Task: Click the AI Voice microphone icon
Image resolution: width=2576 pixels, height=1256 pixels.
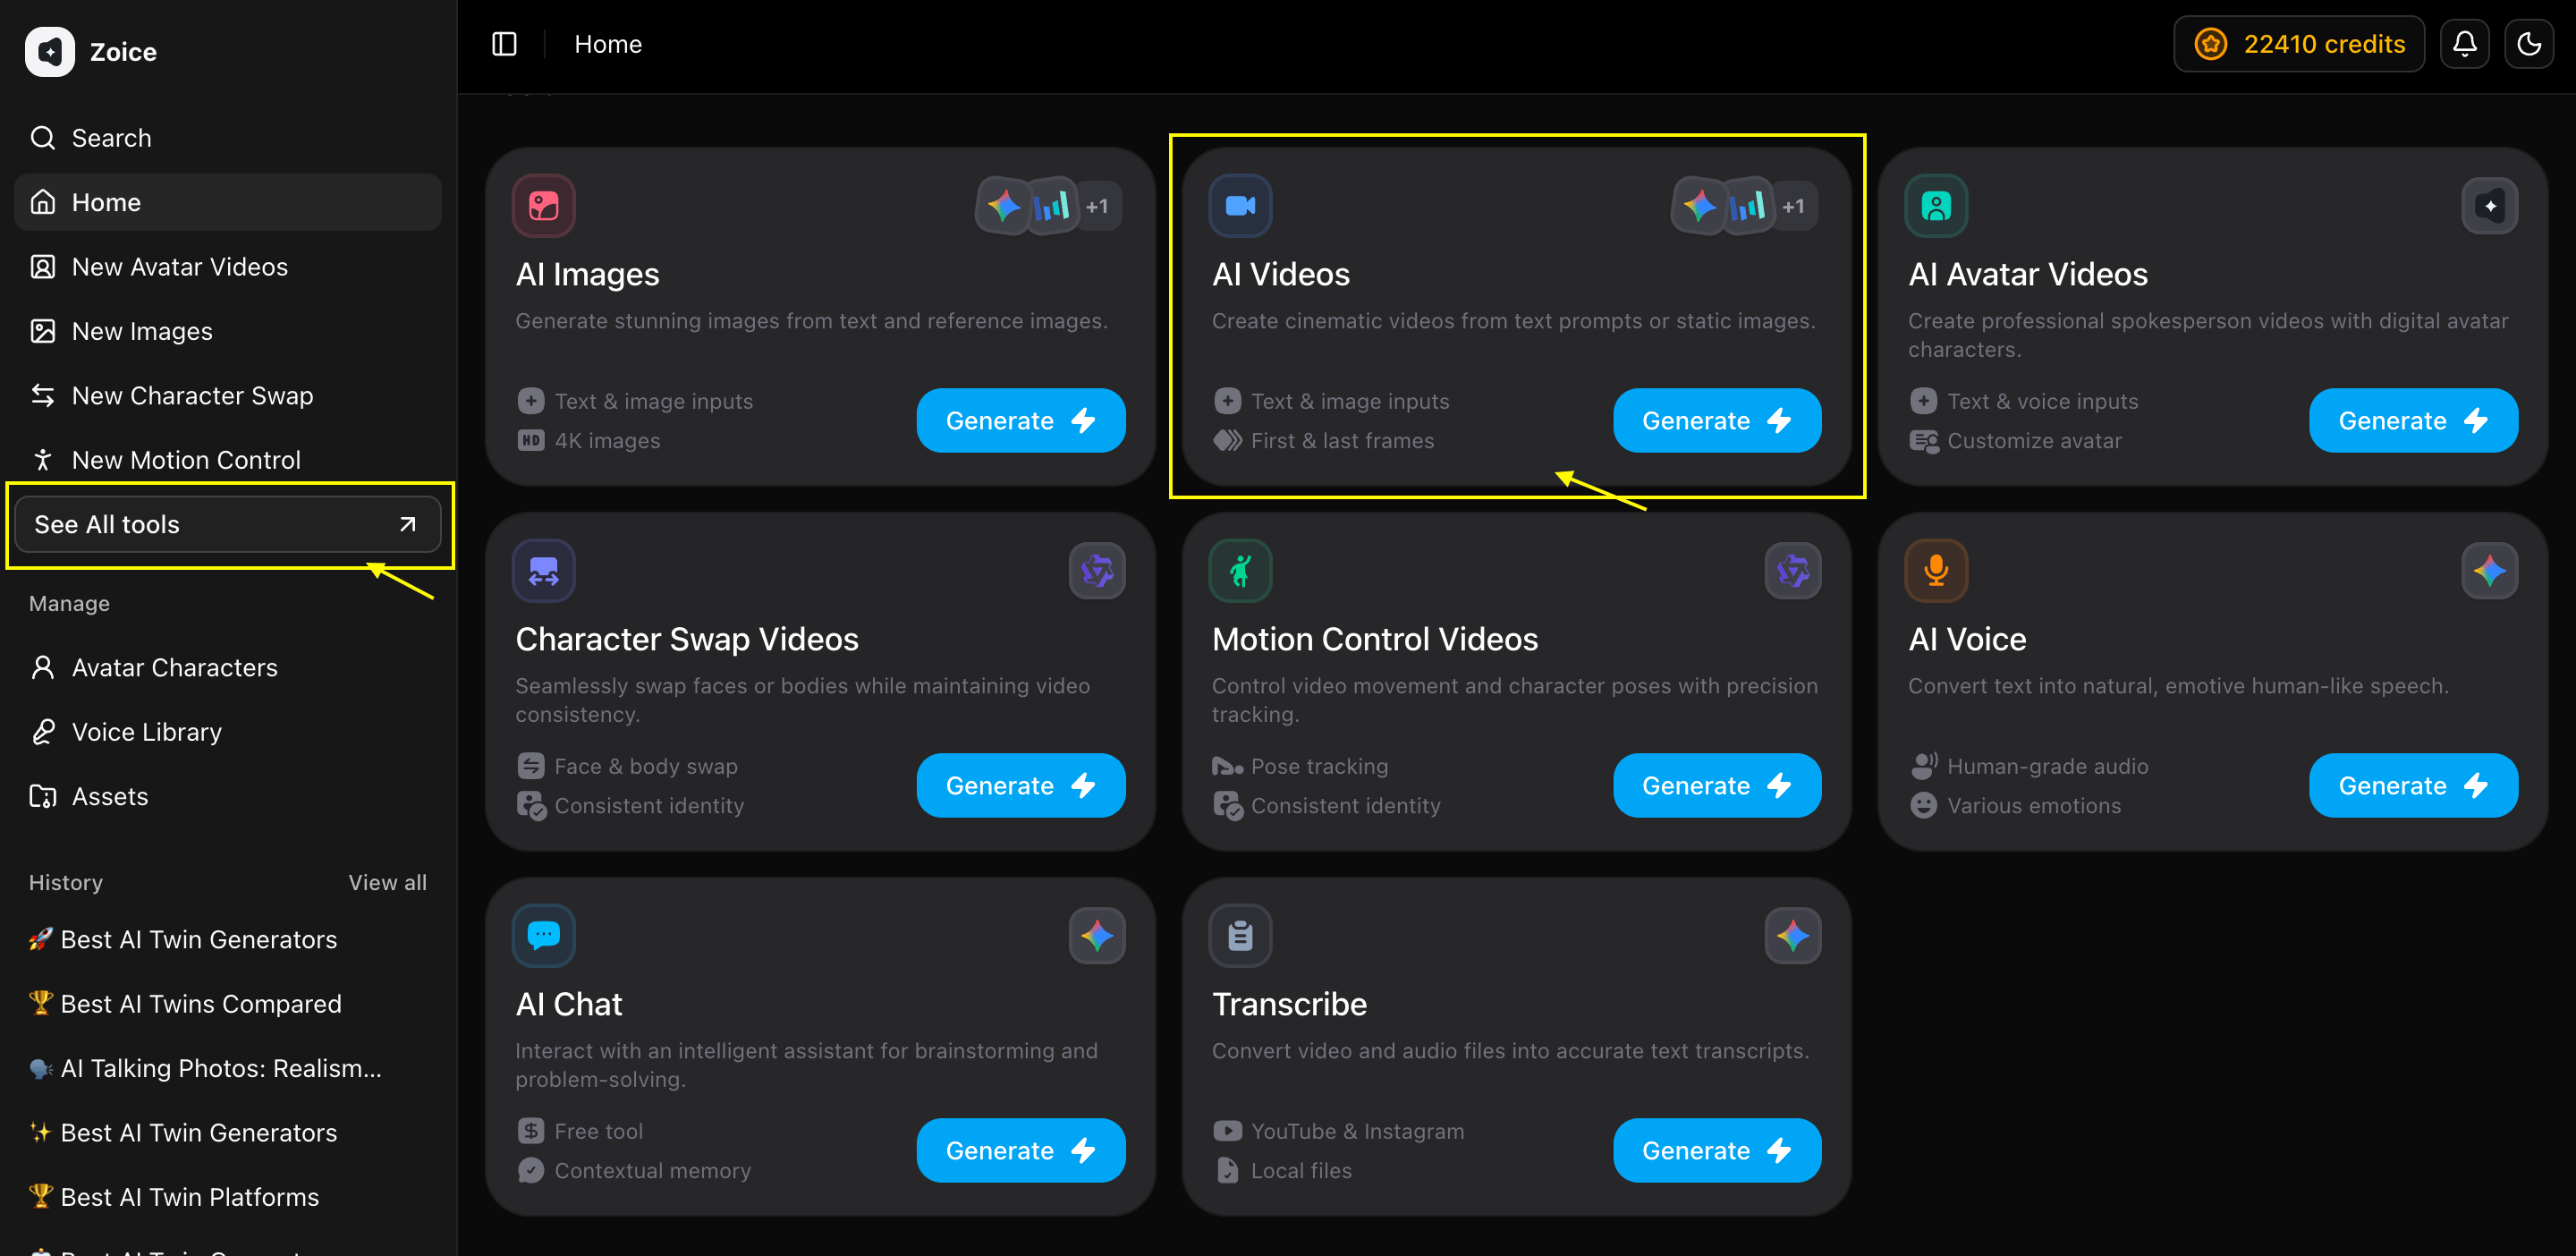Action: point(1936,571)
